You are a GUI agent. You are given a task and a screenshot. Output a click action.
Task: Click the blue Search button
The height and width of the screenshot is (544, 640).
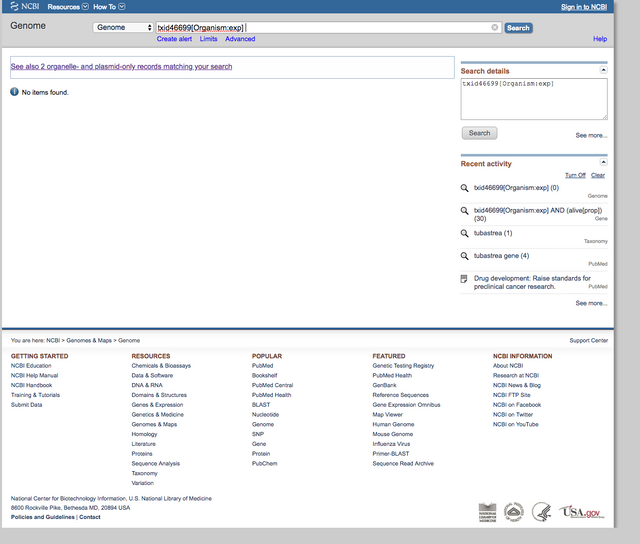pos(518,28)
